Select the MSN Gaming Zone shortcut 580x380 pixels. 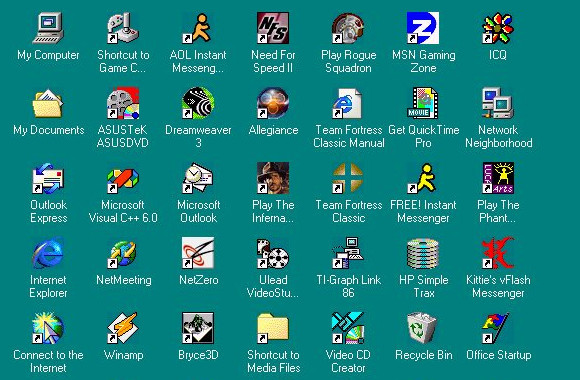tap(423, 28)
